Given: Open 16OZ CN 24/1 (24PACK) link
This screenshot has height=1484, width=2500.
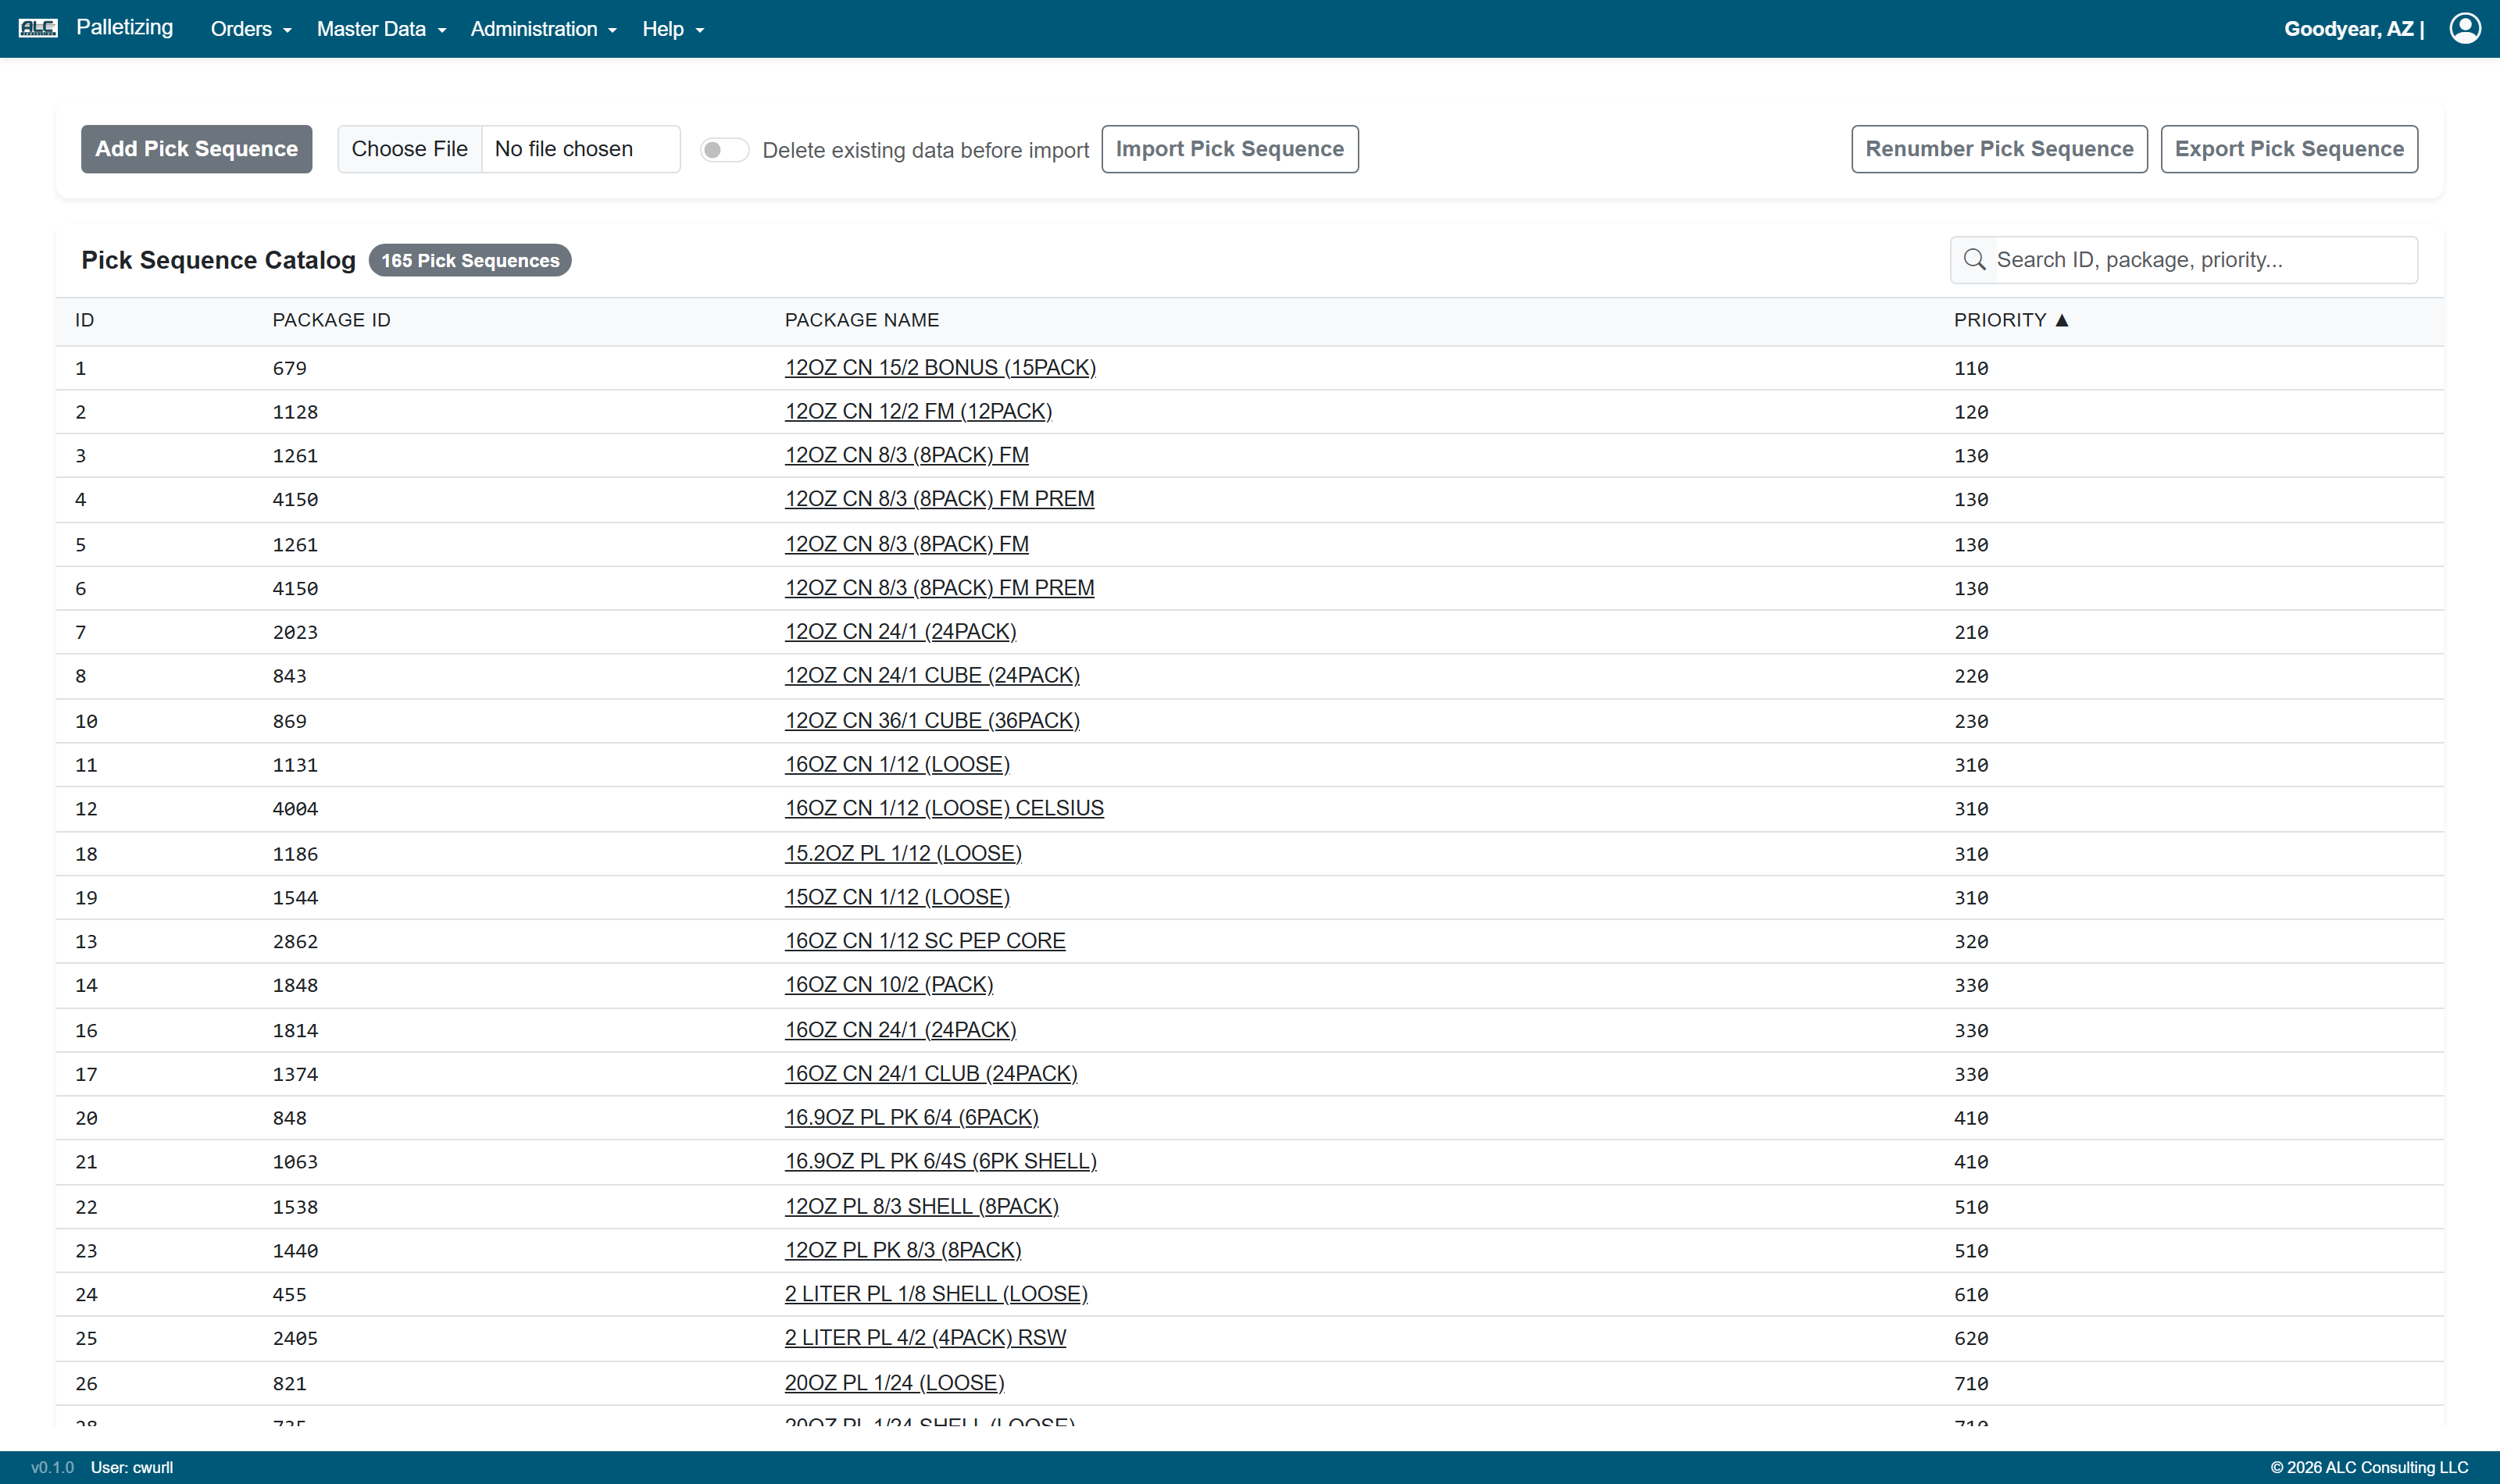Looking at the screenshot, I should (900, 1030).
